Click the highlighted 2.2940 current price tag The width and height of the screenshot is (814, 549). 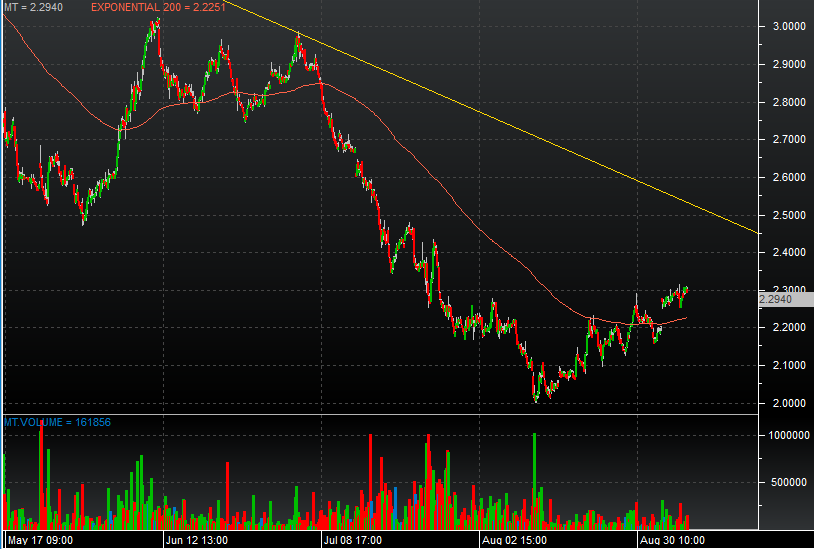click(777, 299)
